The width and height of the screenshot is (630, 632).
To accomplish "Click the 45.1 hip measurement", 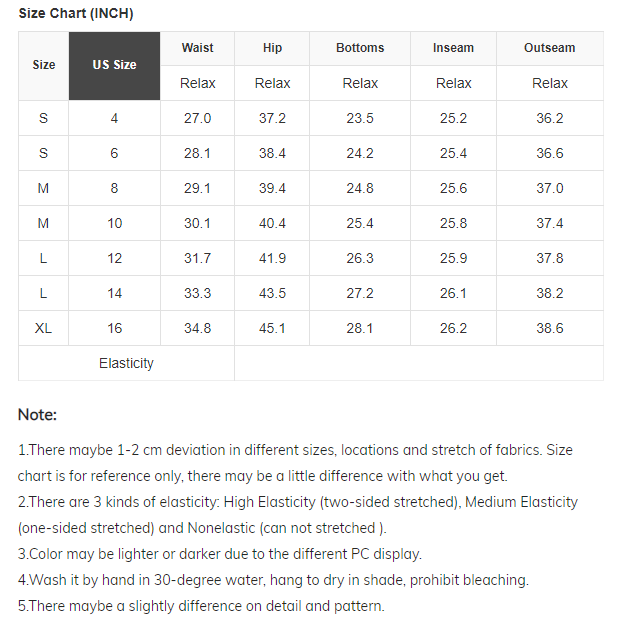I will (x=272, y=328).
